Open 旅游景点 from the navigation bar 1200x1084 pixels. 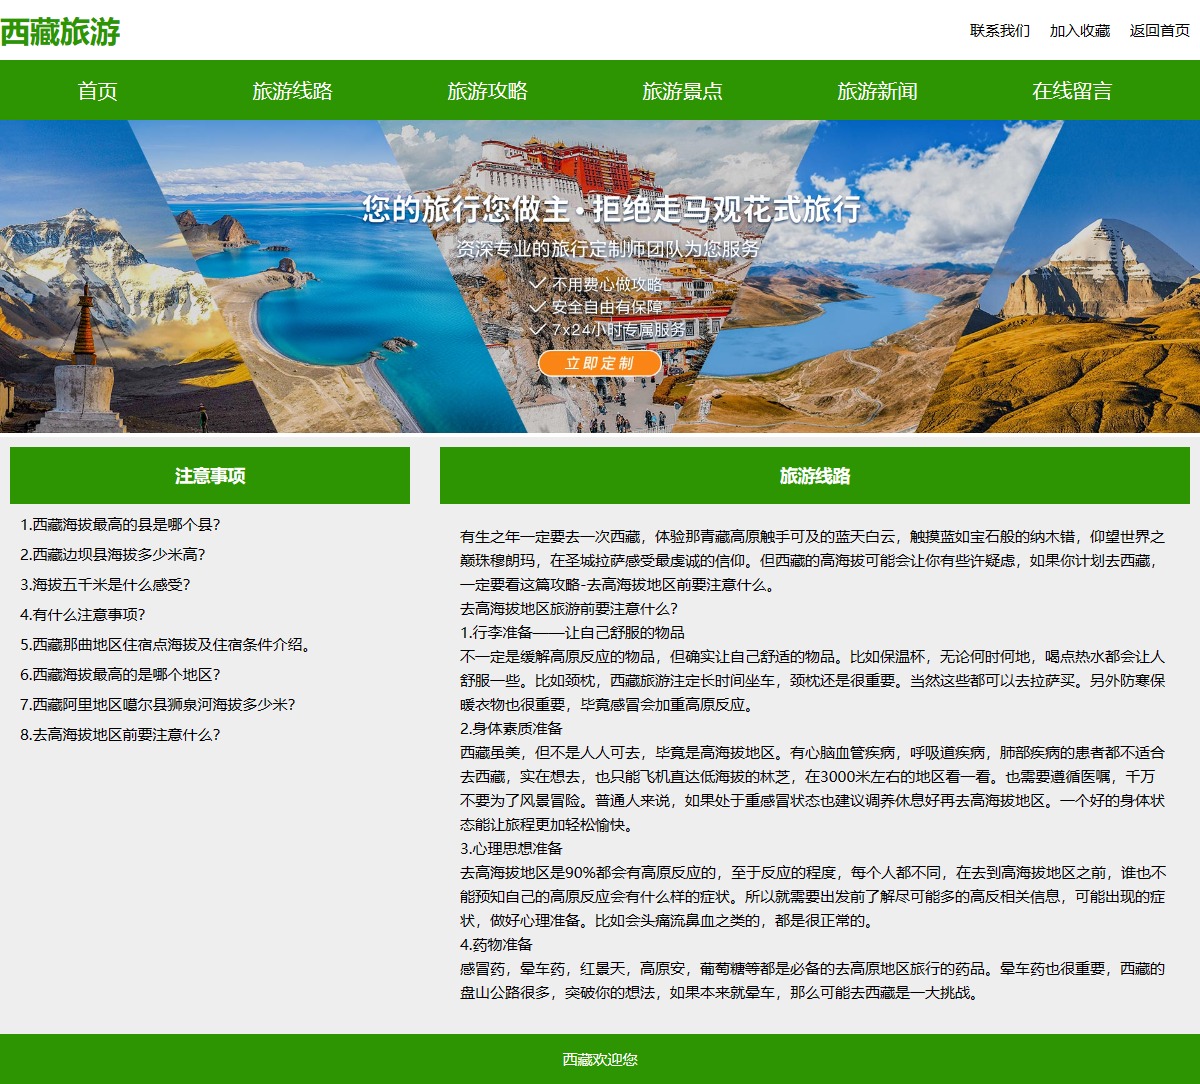(x=682, y=91)
